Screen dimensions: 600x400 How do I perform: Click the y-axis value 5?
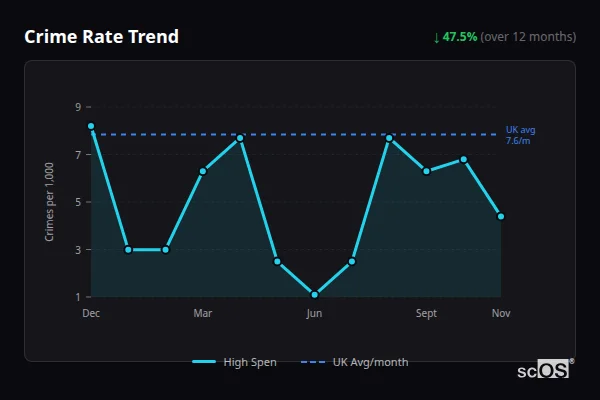78,202
